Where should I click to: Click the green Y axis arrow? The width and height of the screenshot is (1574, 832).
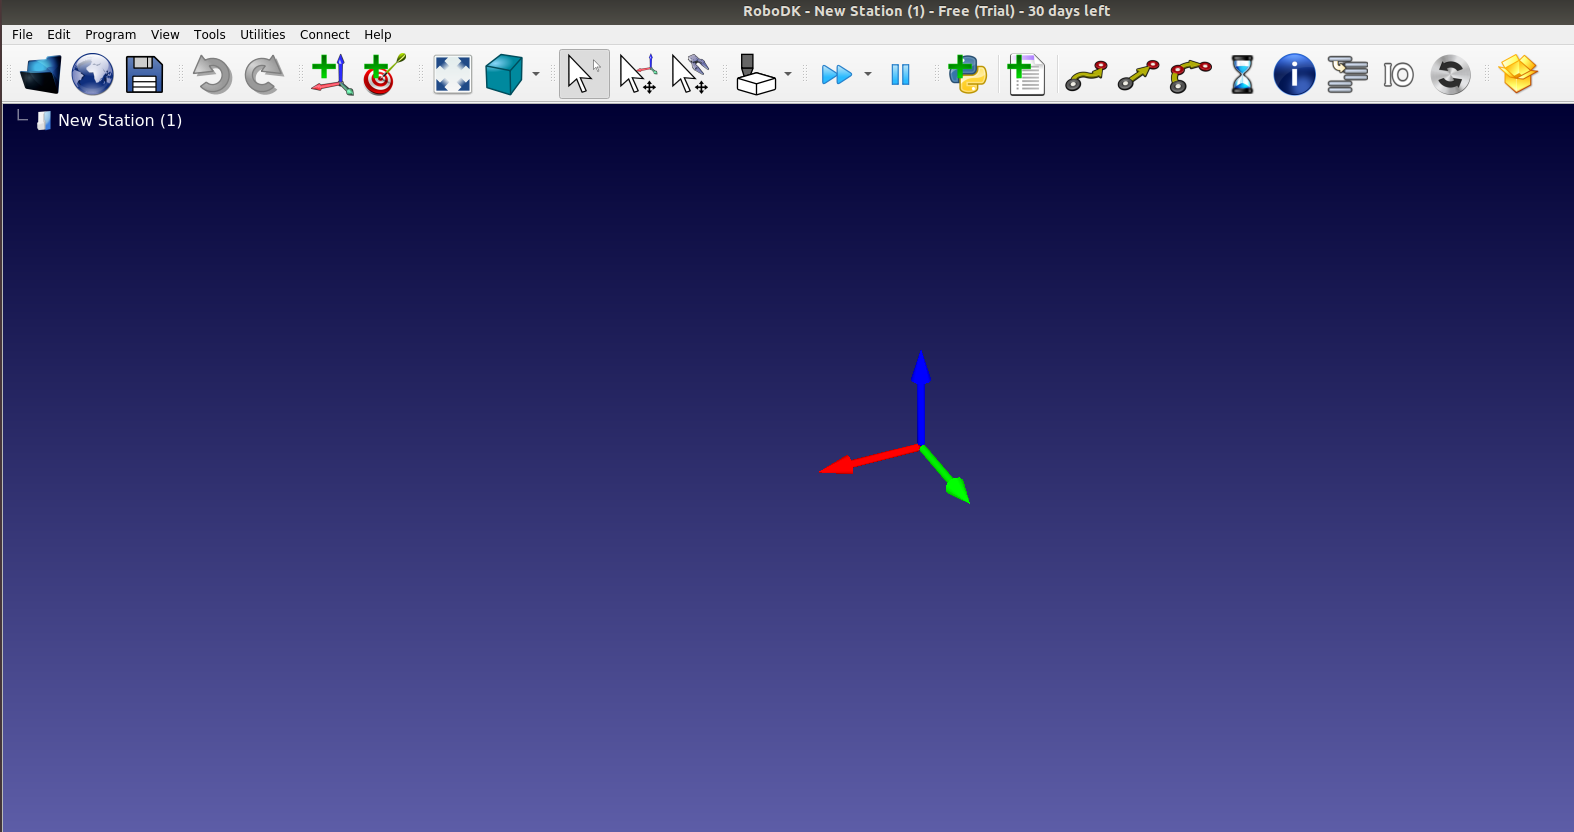(x=946, y=475)
